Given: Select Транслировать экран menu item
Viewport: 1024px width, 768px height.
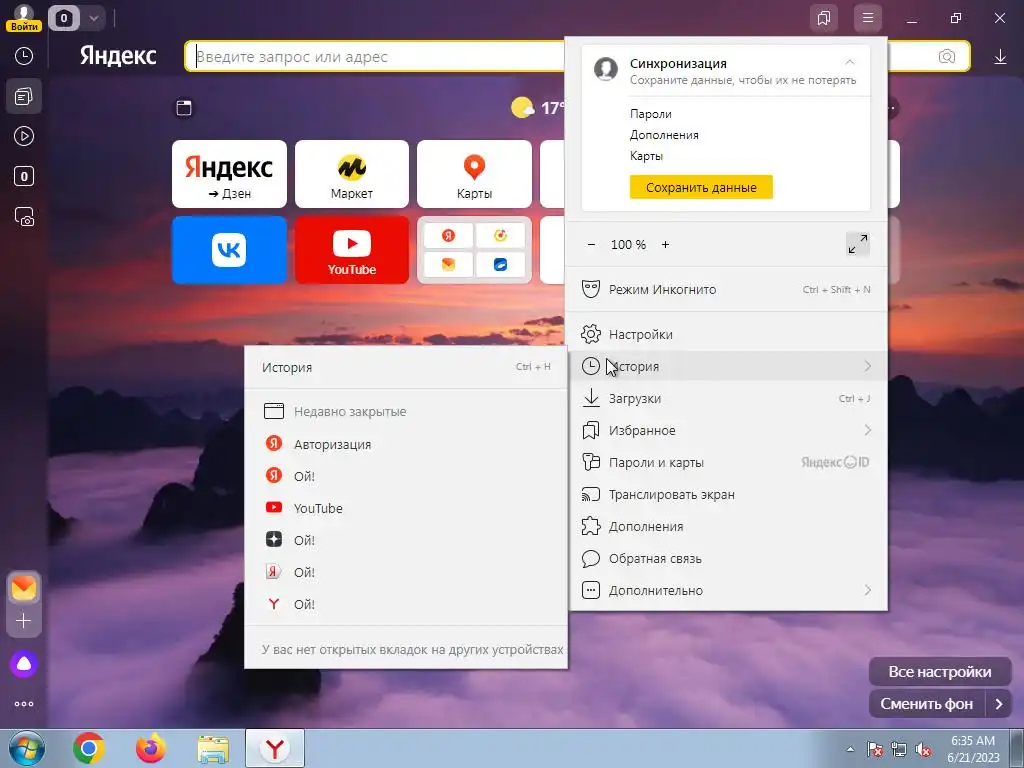Looking at the screenshot, I should [728, 494].
